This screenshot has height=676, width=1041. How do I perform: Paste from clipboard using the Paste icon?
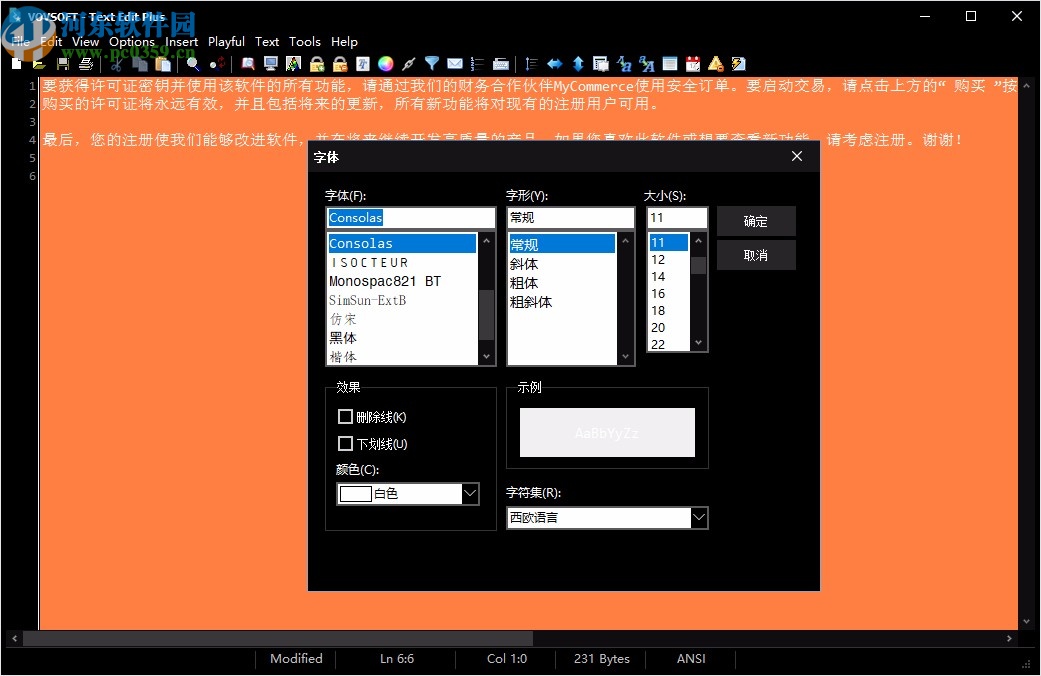(x=164, y=63)
